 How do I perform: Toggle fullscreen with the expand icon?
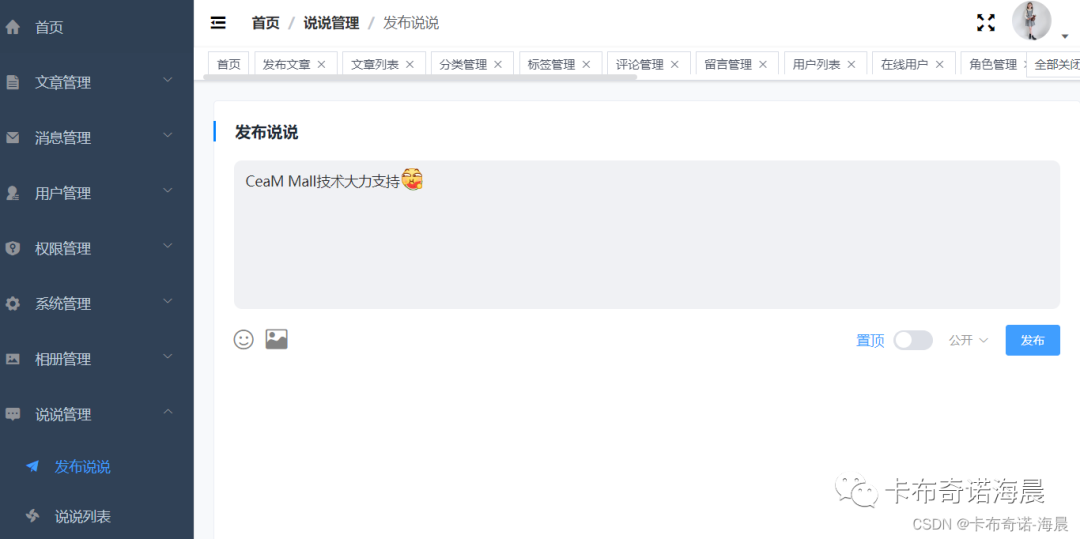(986, 23)
